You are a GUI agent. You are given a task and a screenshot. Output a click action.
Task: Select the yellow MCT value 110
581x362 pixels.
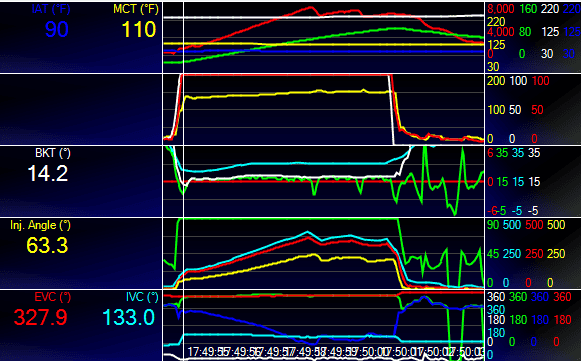(x=139, y=29)
